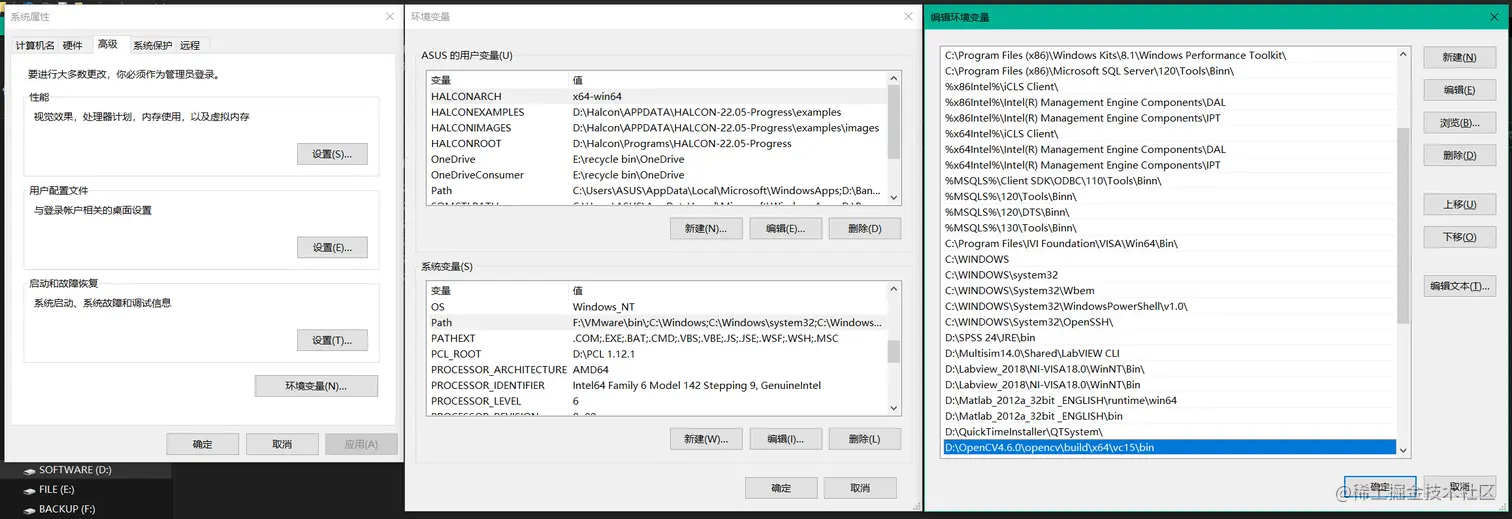
Task: Click 编辑(I)... for system variables
Action: pos(785,438)
